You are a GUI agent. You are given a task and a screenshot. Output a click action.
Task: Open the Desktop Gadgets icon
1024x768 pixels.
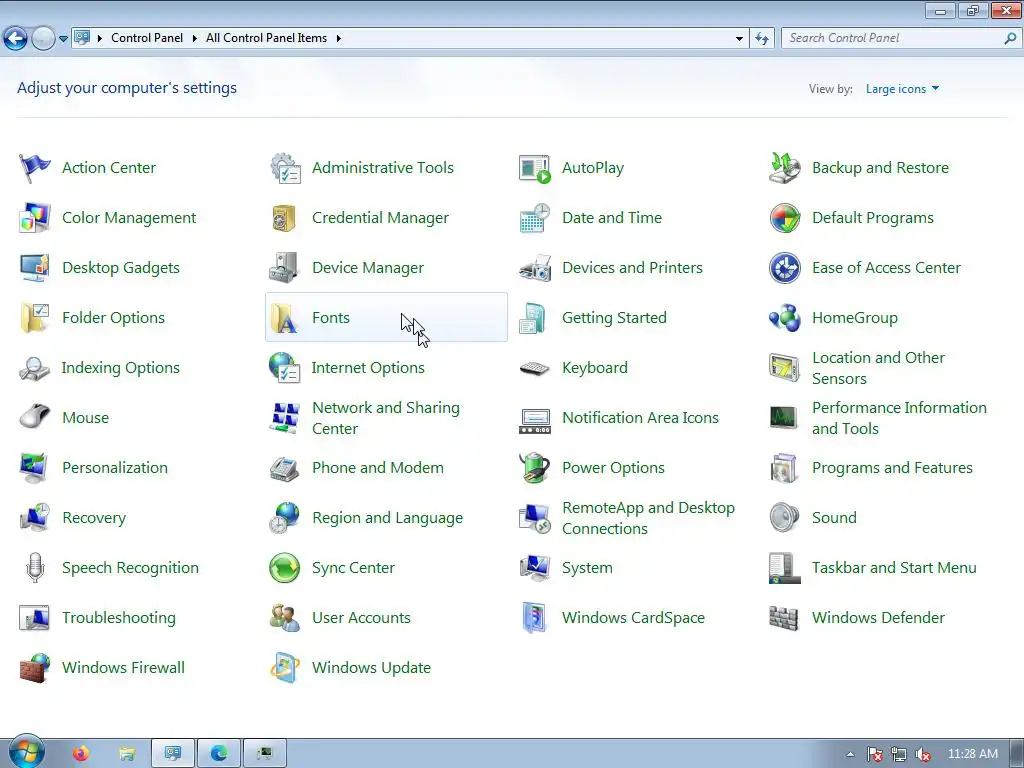pyautogui.click(x=35, y=268)
